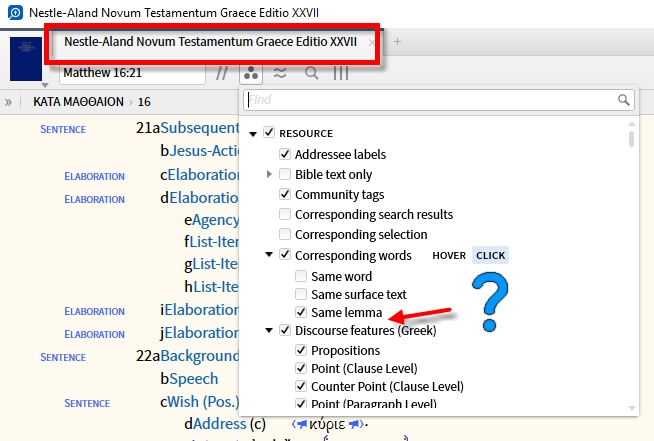Expand the table of contents sidebar chevrons
Image resolution: width=654 pixels, height=441 pixels.
[x=8, y=102]
